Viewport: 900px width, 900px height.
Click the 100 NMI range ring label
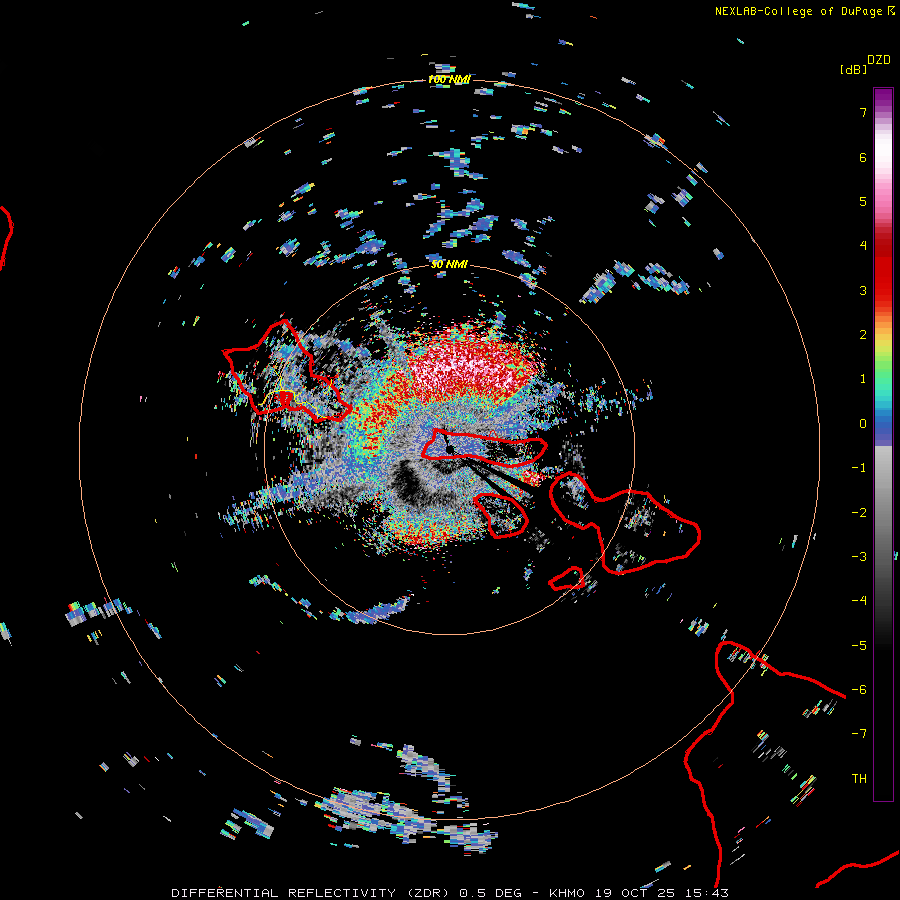(x=449, y=79)
